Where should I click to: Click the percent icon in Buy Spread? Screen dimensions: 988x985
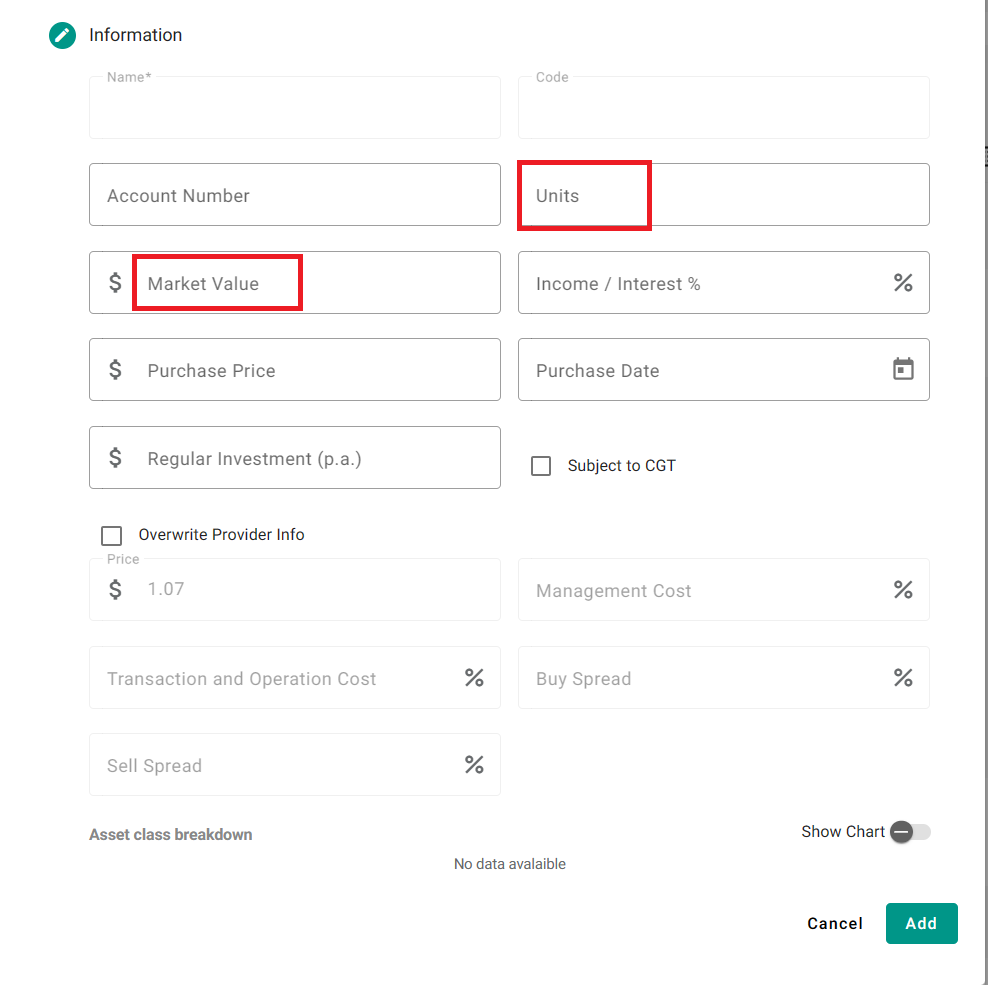point(903,678)
